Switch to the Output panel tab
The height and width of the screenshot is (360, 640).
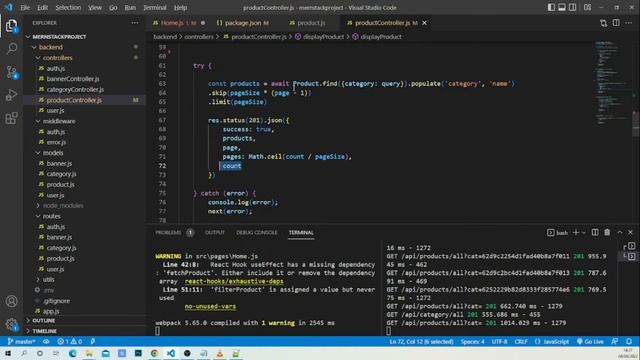pyautogui.click(x=215, y=232)
